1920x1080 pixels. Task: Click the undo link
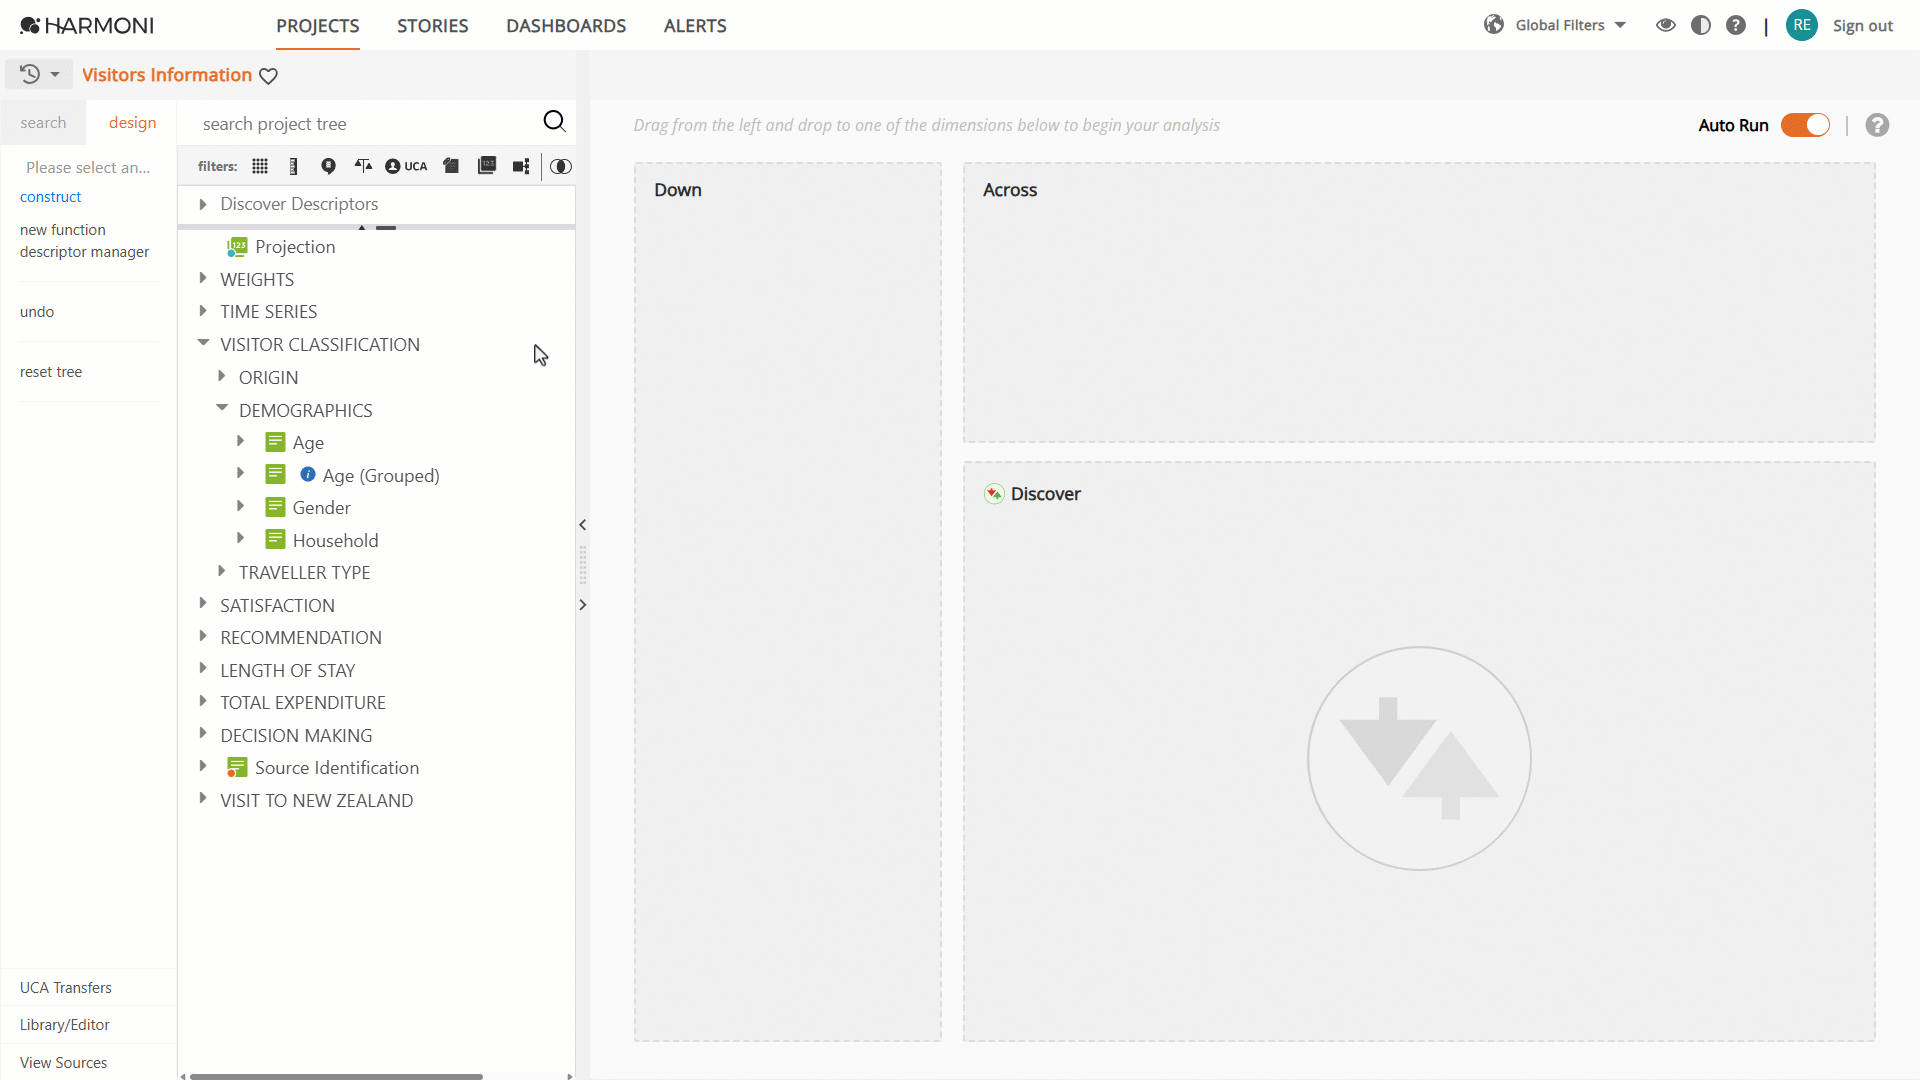coord(37,312)
